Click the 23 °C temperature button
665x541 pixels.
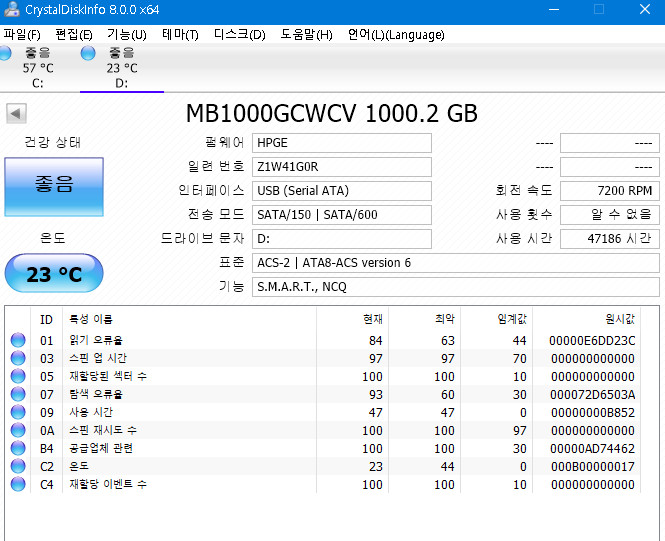[x=54, y=273]
